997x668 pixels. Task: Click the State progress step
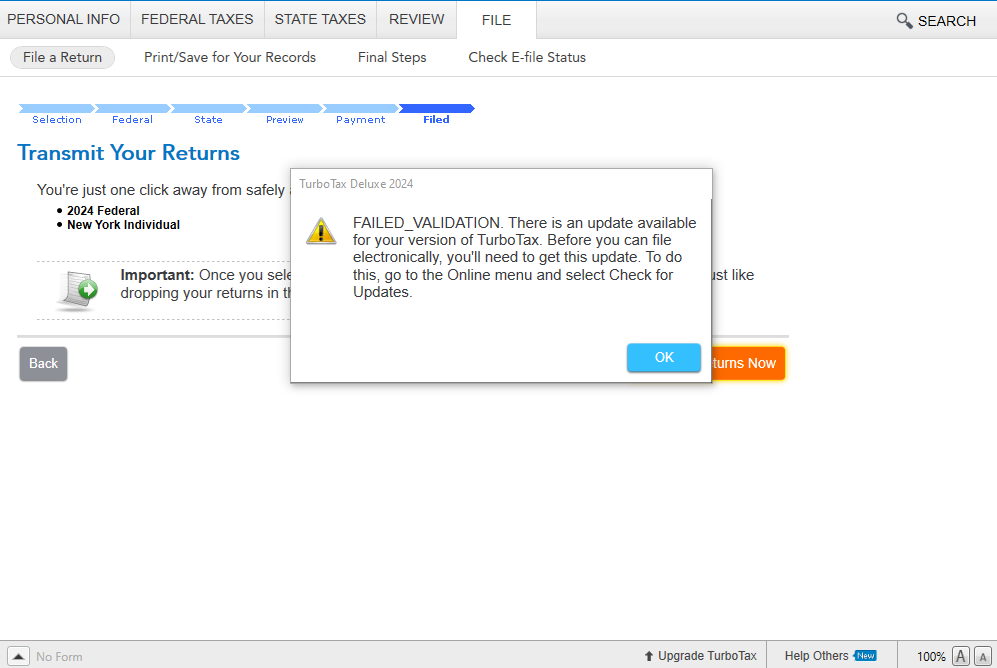[208, 114]
